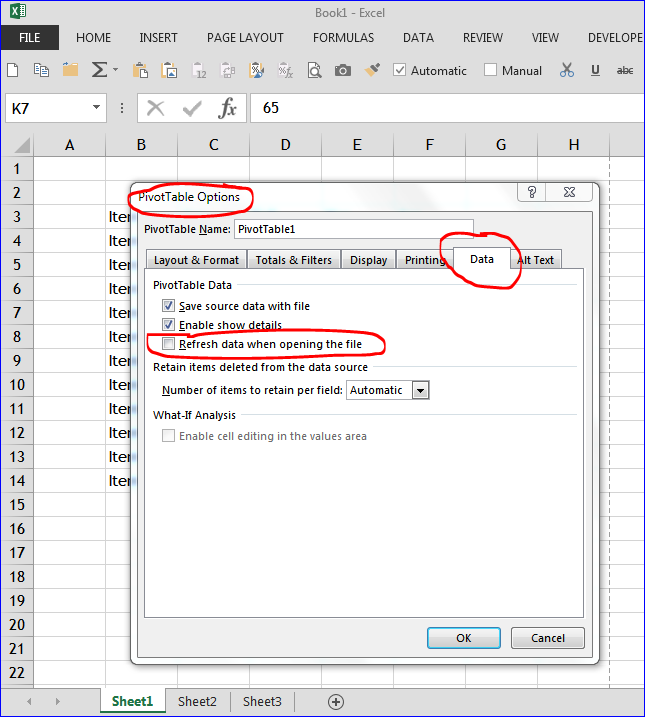
Task: Click the Select All corner triangle
Action: click(x=21, y=145)
